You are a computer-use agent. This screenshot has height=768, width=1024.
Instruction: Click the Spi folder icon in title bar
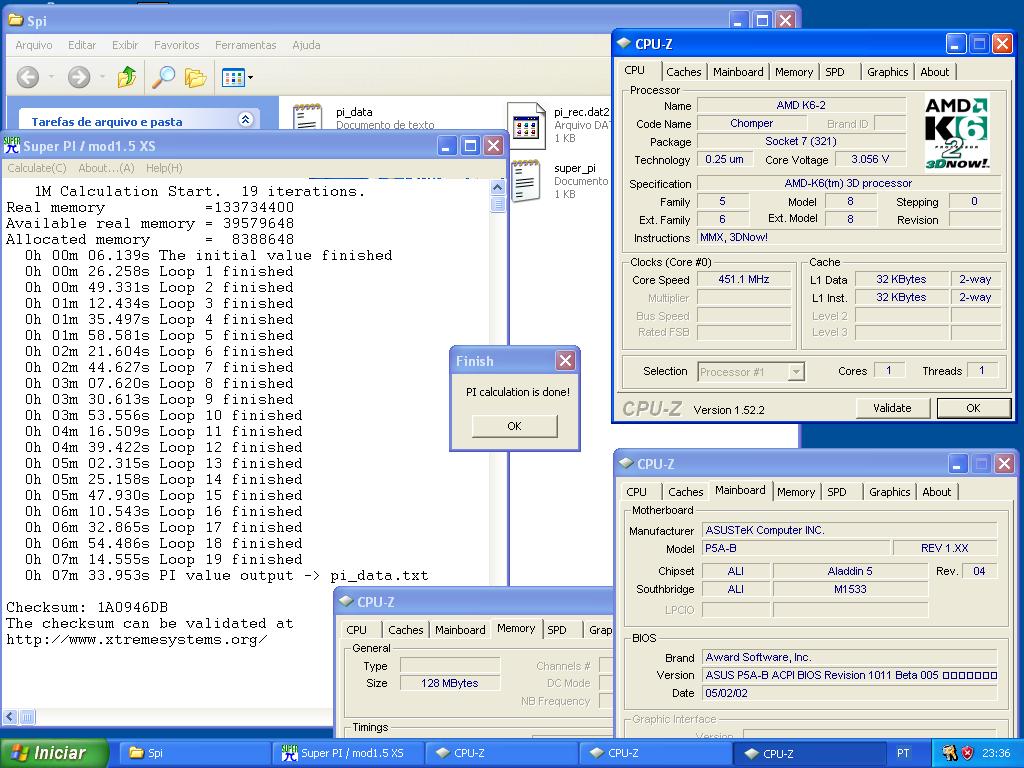pyautogui.click(x=15, y=20)
